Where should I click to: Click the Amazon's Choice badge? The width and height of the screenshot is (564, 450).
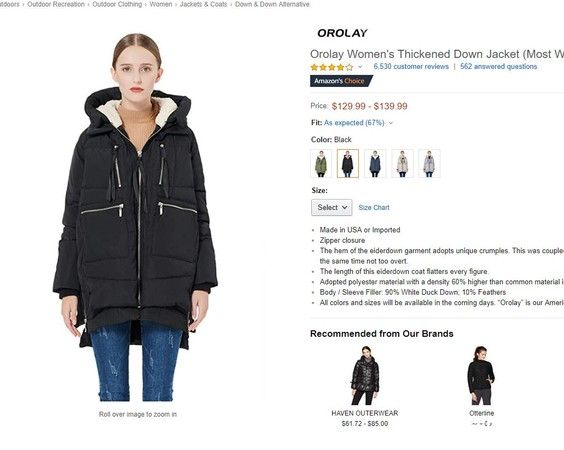[x=341, y=81]
